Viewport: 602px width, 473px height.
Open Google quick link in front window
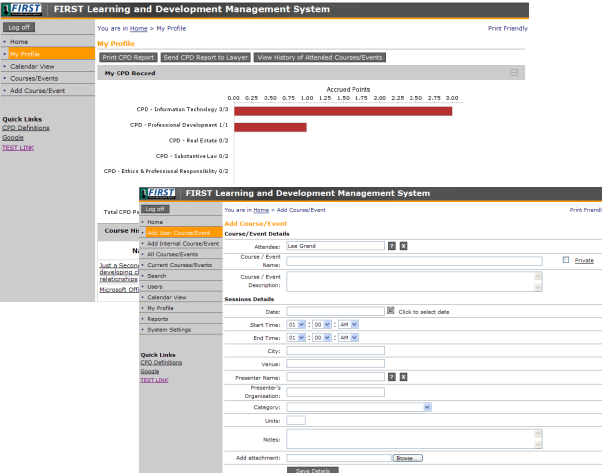(150, 371)
